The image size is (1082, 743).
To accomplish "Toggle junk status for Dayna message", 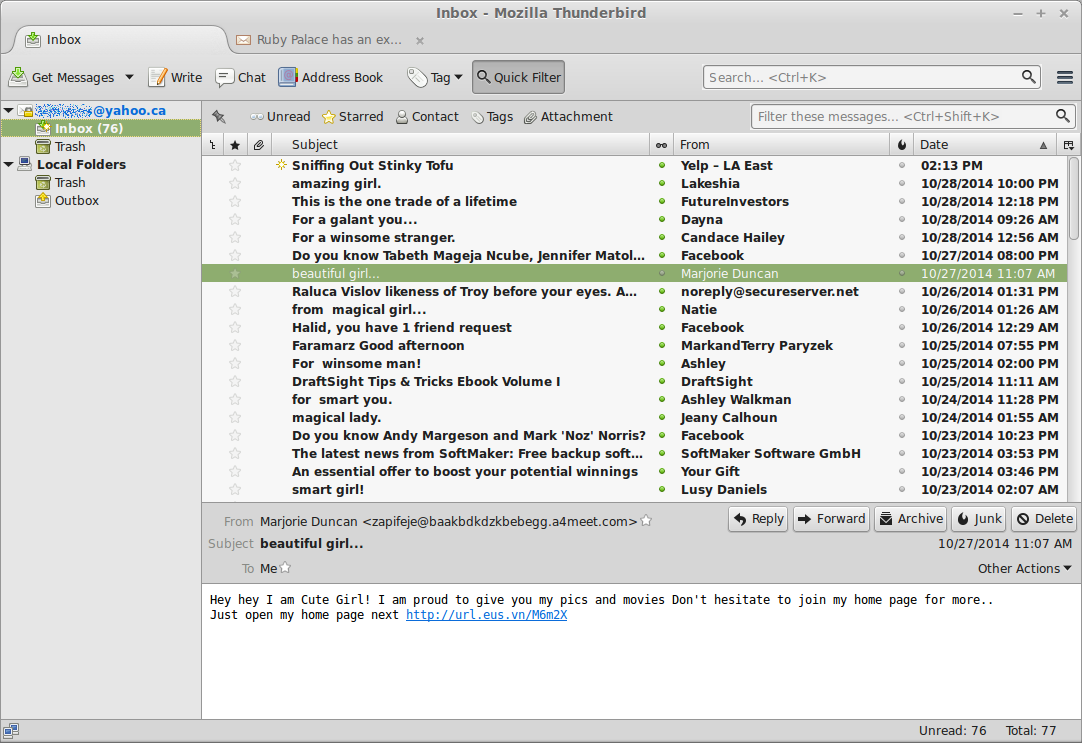I will [902, 219].
